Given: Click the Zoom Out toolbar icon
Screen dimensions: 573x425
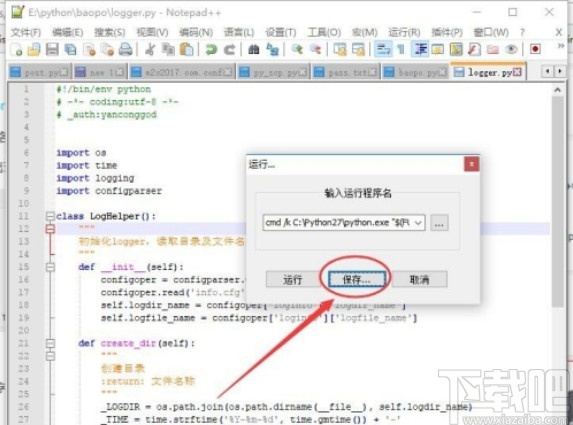Looking at the screenshot, I should tap(315, 49).
